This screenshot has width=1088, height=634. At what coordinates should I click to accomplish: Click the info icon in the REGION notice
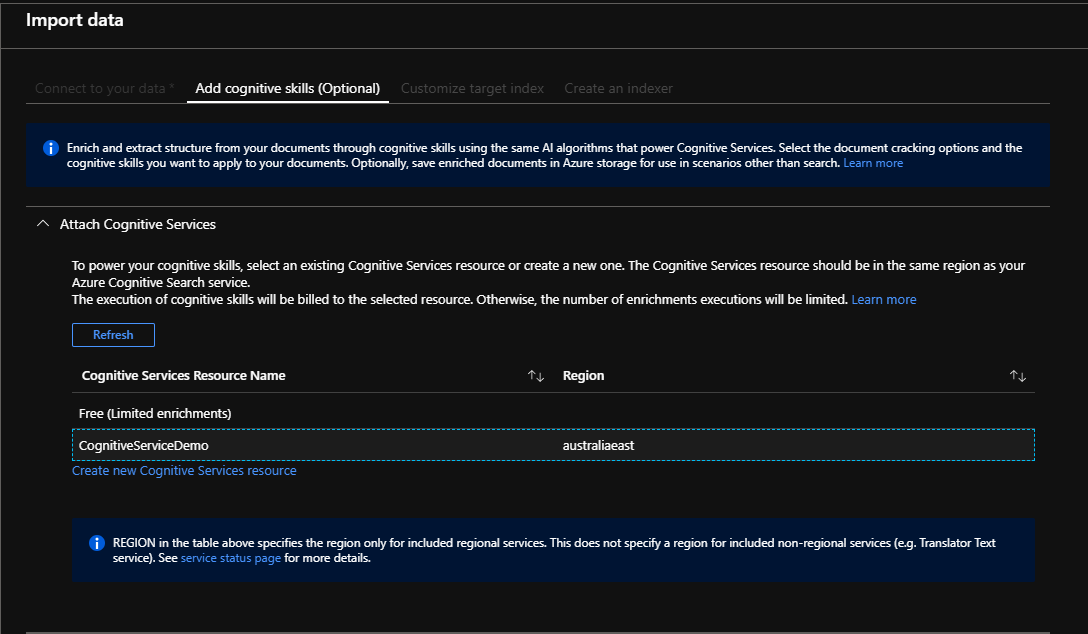coord(96,543)
